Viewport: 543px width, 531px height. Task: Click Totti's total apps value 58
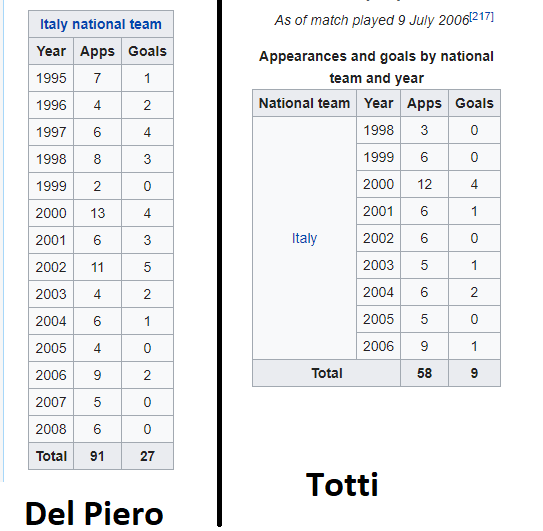425,373
